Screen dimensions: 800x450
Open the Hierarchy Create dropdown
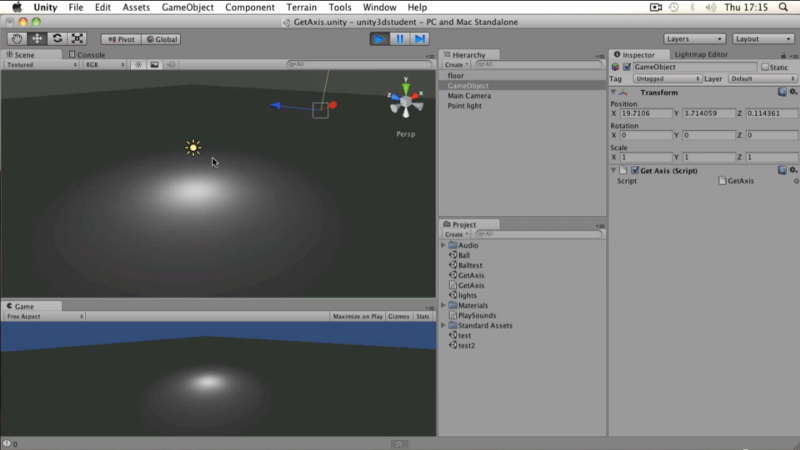(x=456, y=65)
